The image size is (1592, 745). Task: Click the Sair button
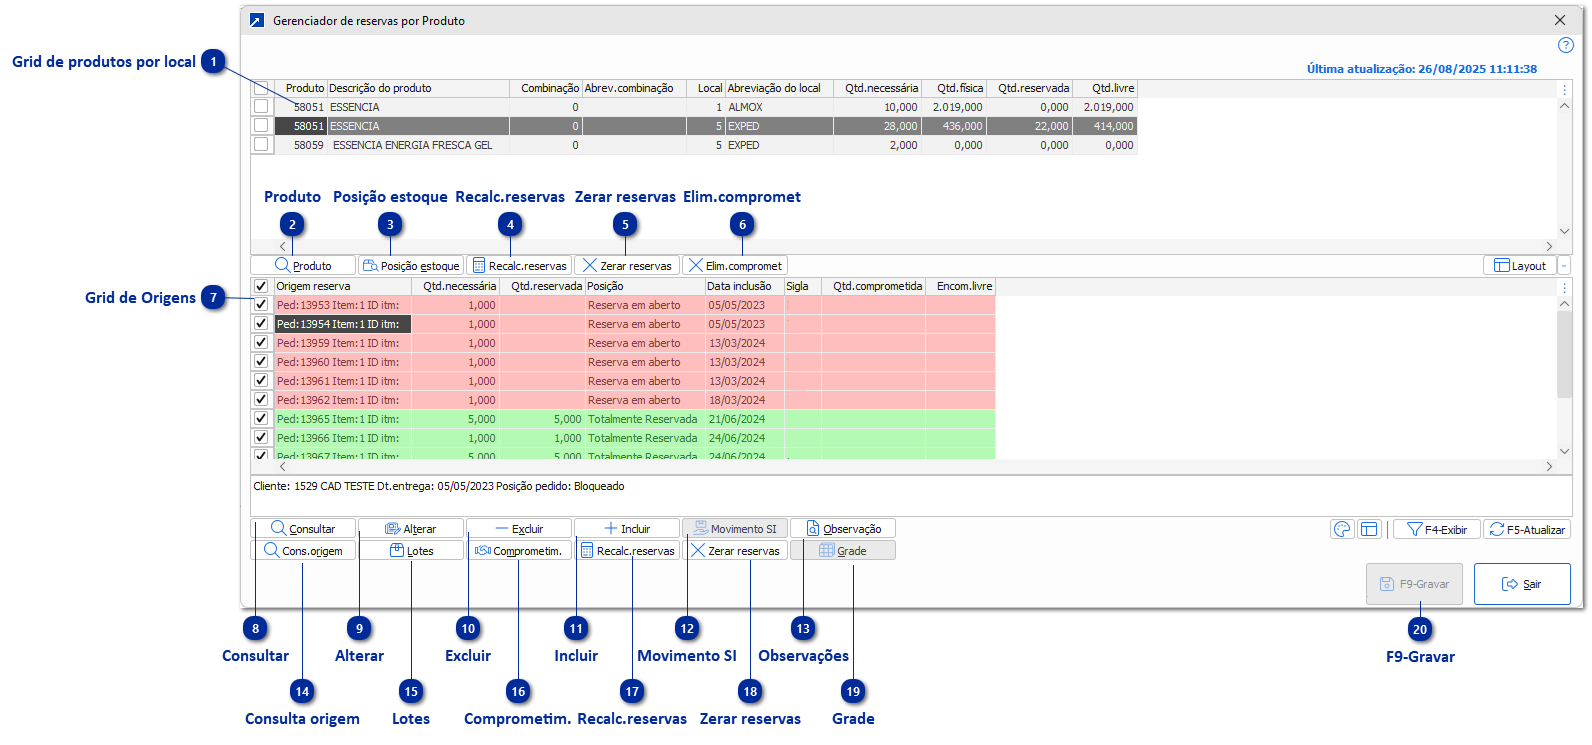(1522, 584)
